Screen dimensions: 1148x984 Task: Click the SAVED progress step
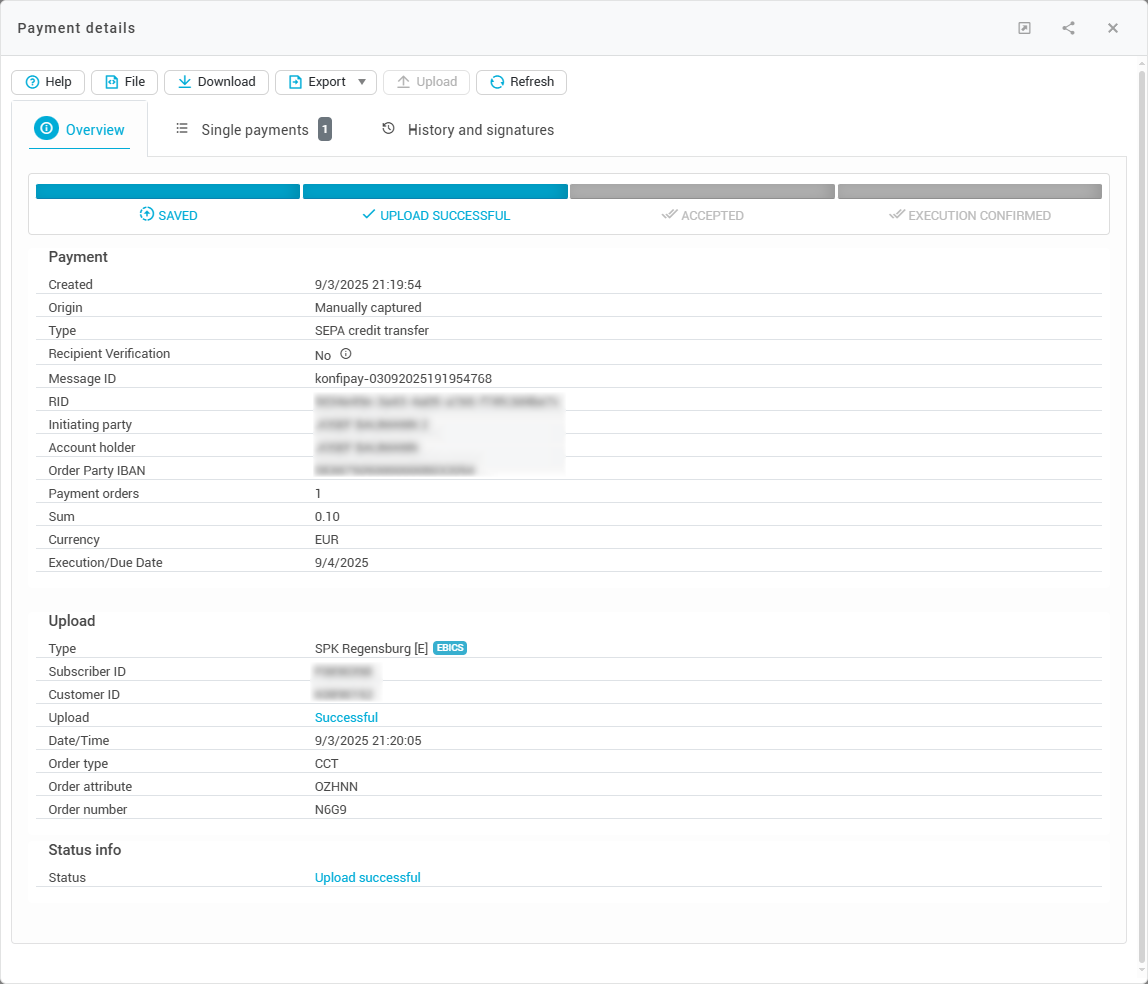(x=168, y=215)
